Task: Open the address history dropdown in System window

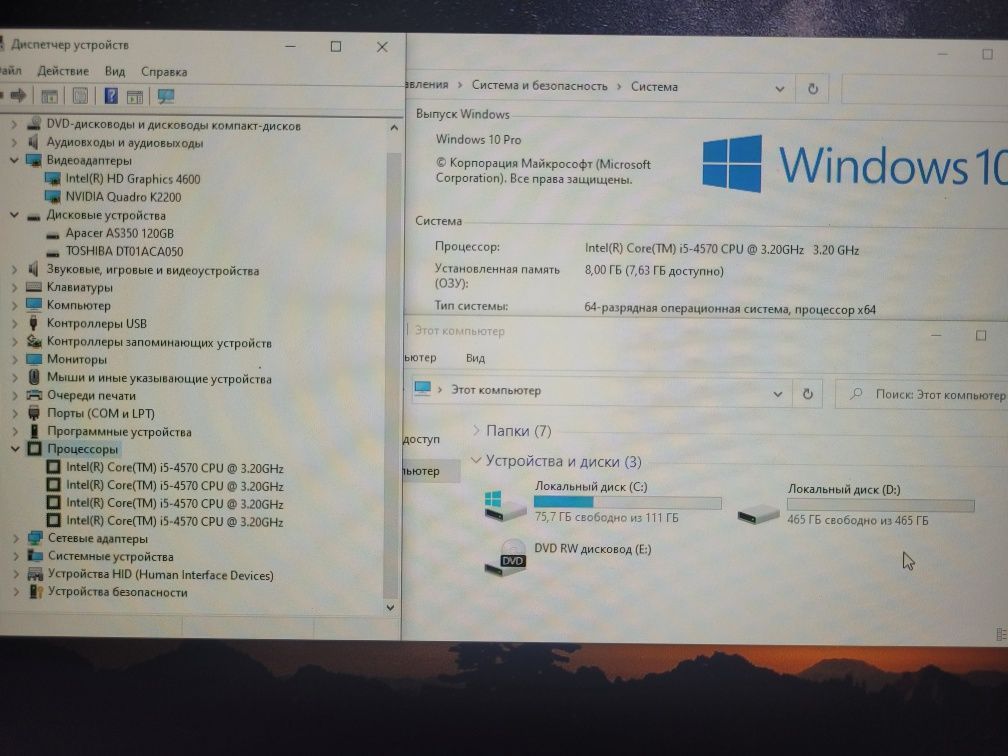Action: tap(779, 89)
